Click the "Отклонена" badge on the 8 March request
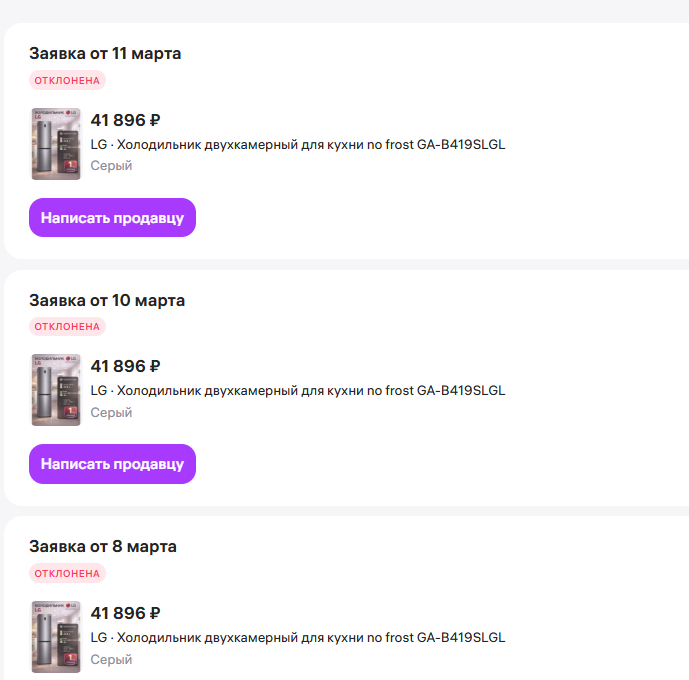Screen dimensions: 689x680 pyautogui.click(x=67, y=573)
